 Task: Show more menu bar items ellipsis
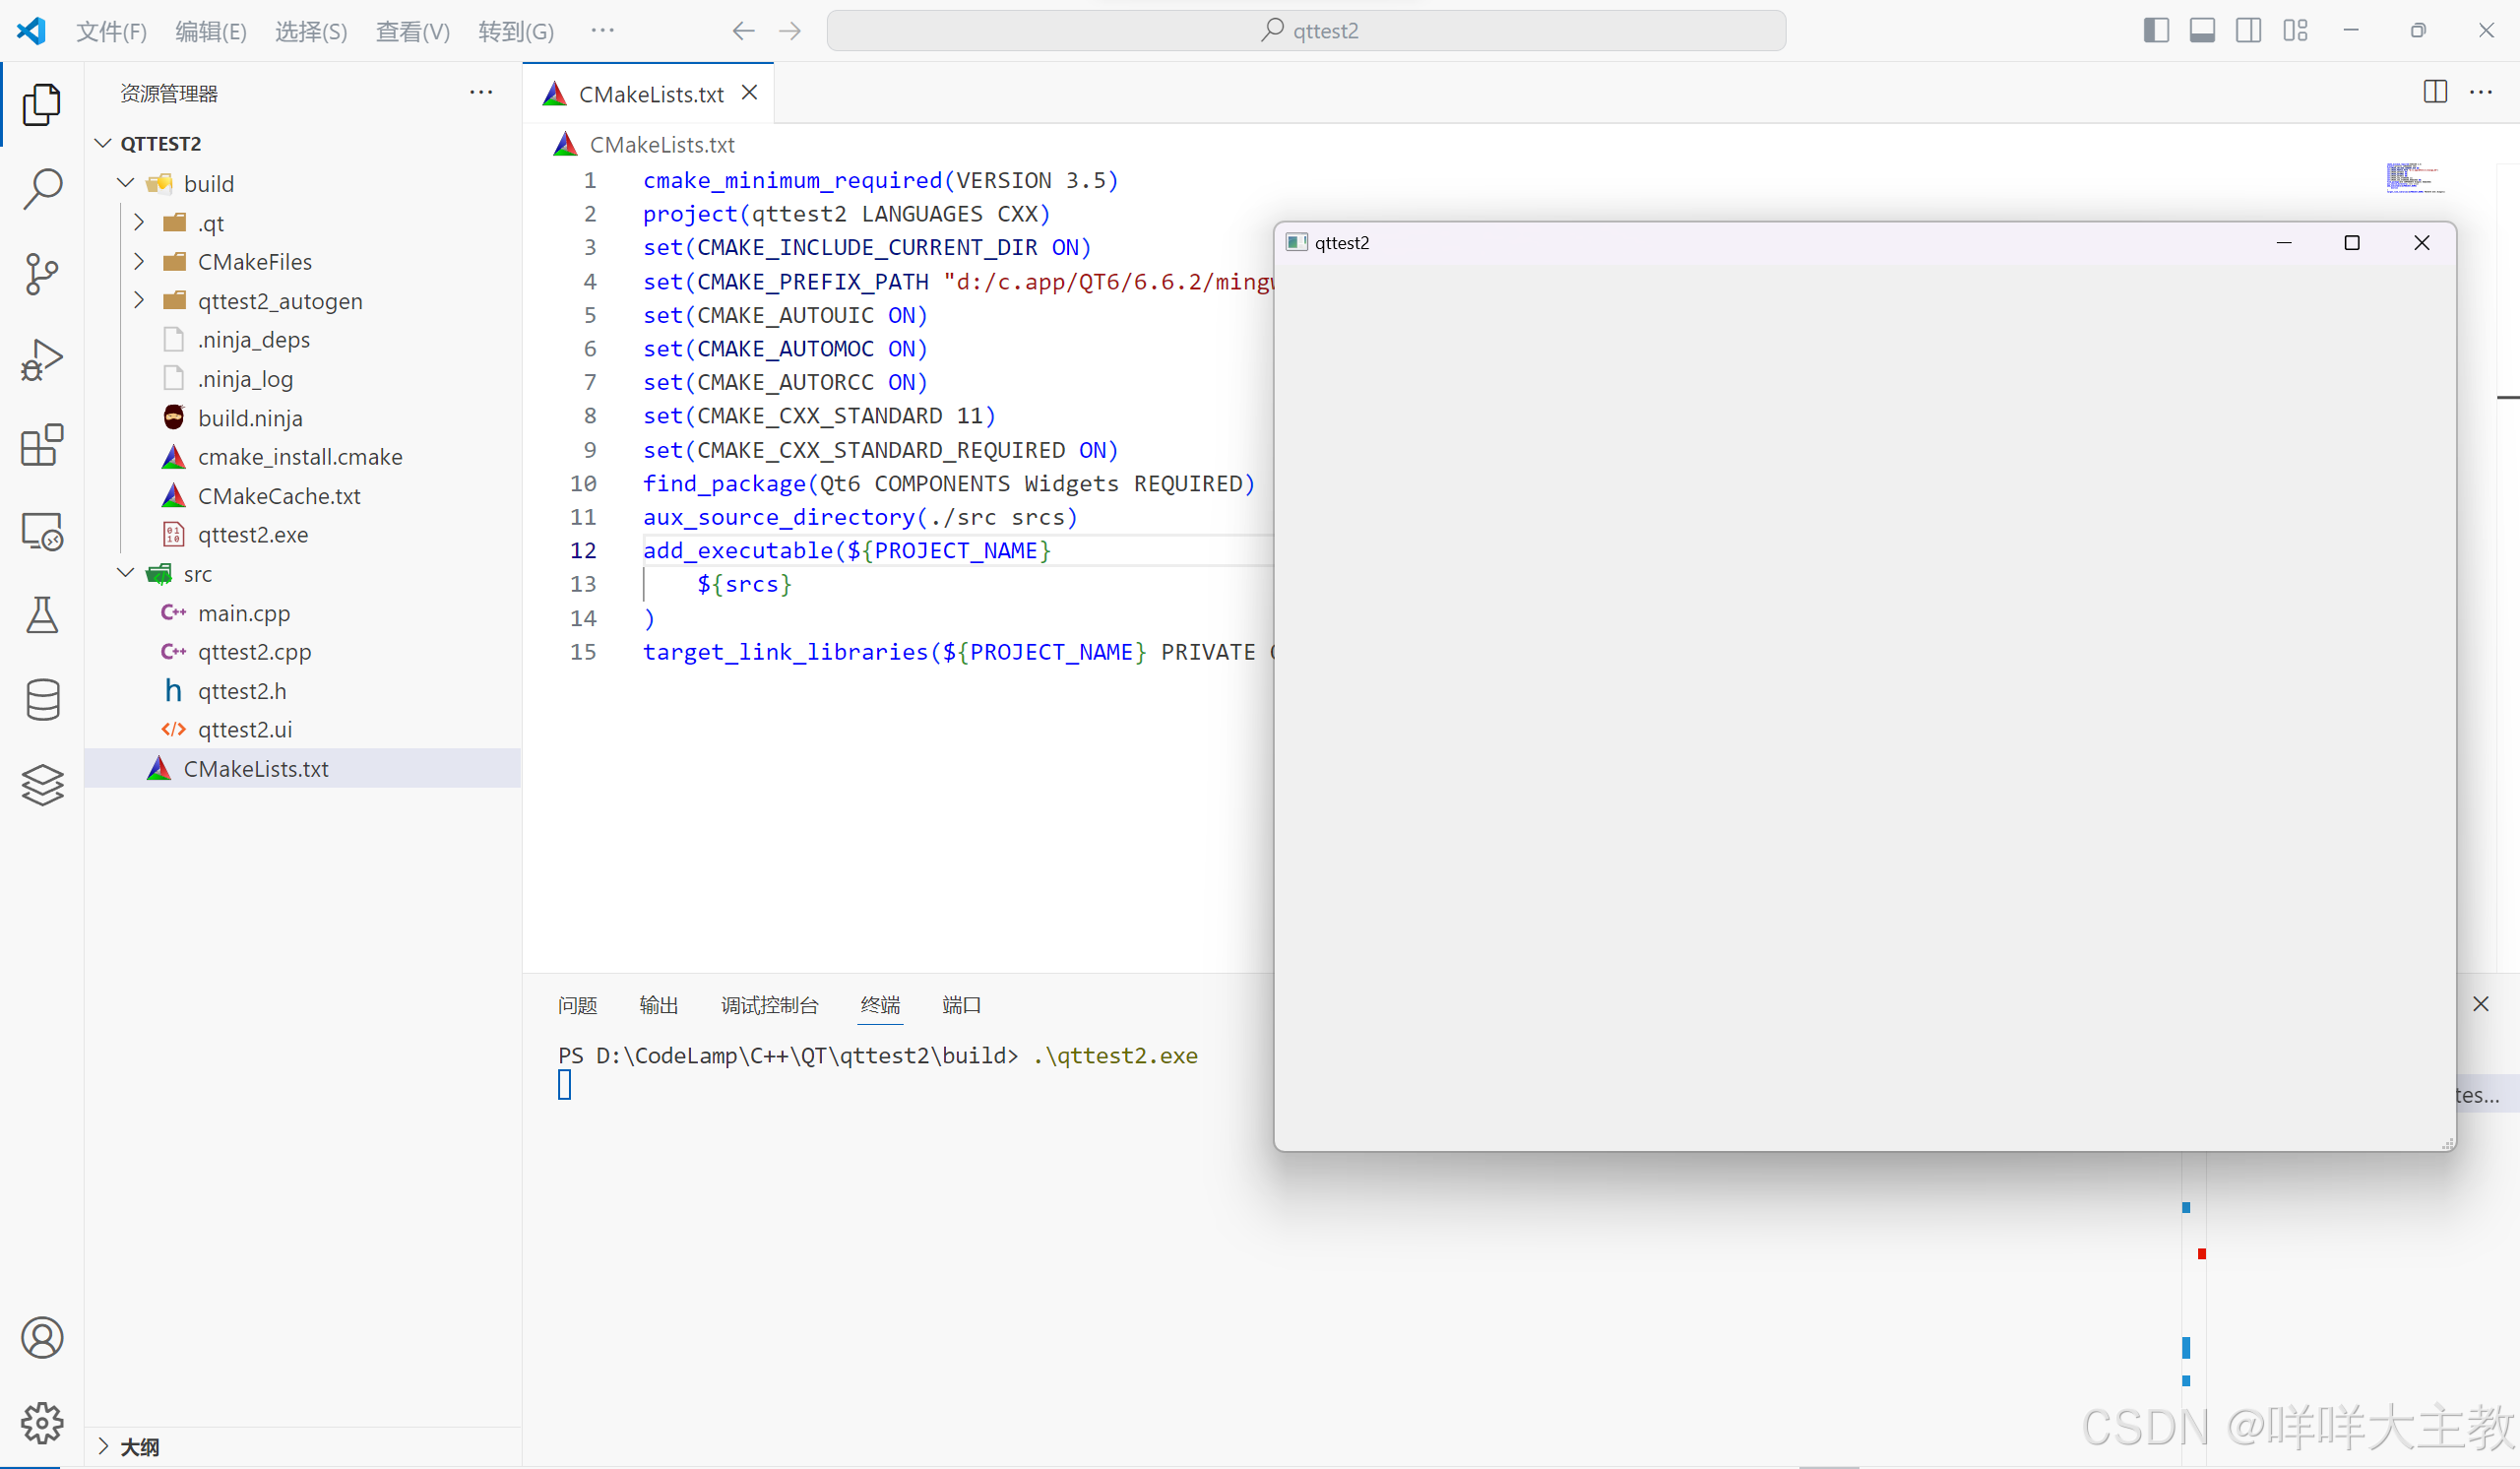[602, 30]
